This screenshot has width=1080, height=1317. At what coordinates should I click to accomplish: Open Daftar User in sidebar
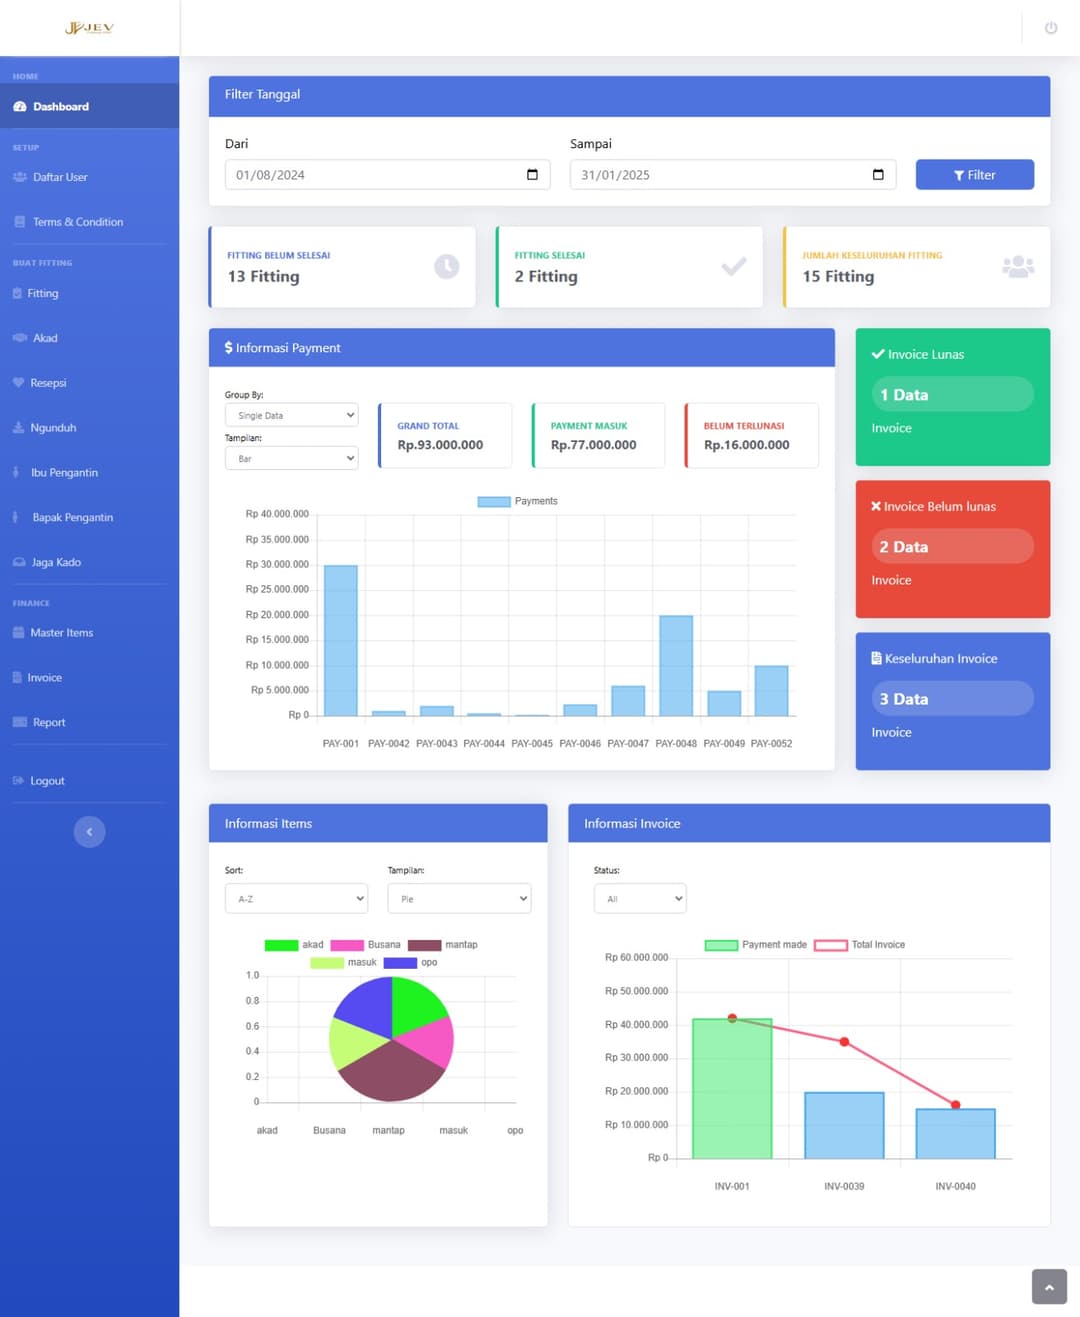(x=60, y=177)
